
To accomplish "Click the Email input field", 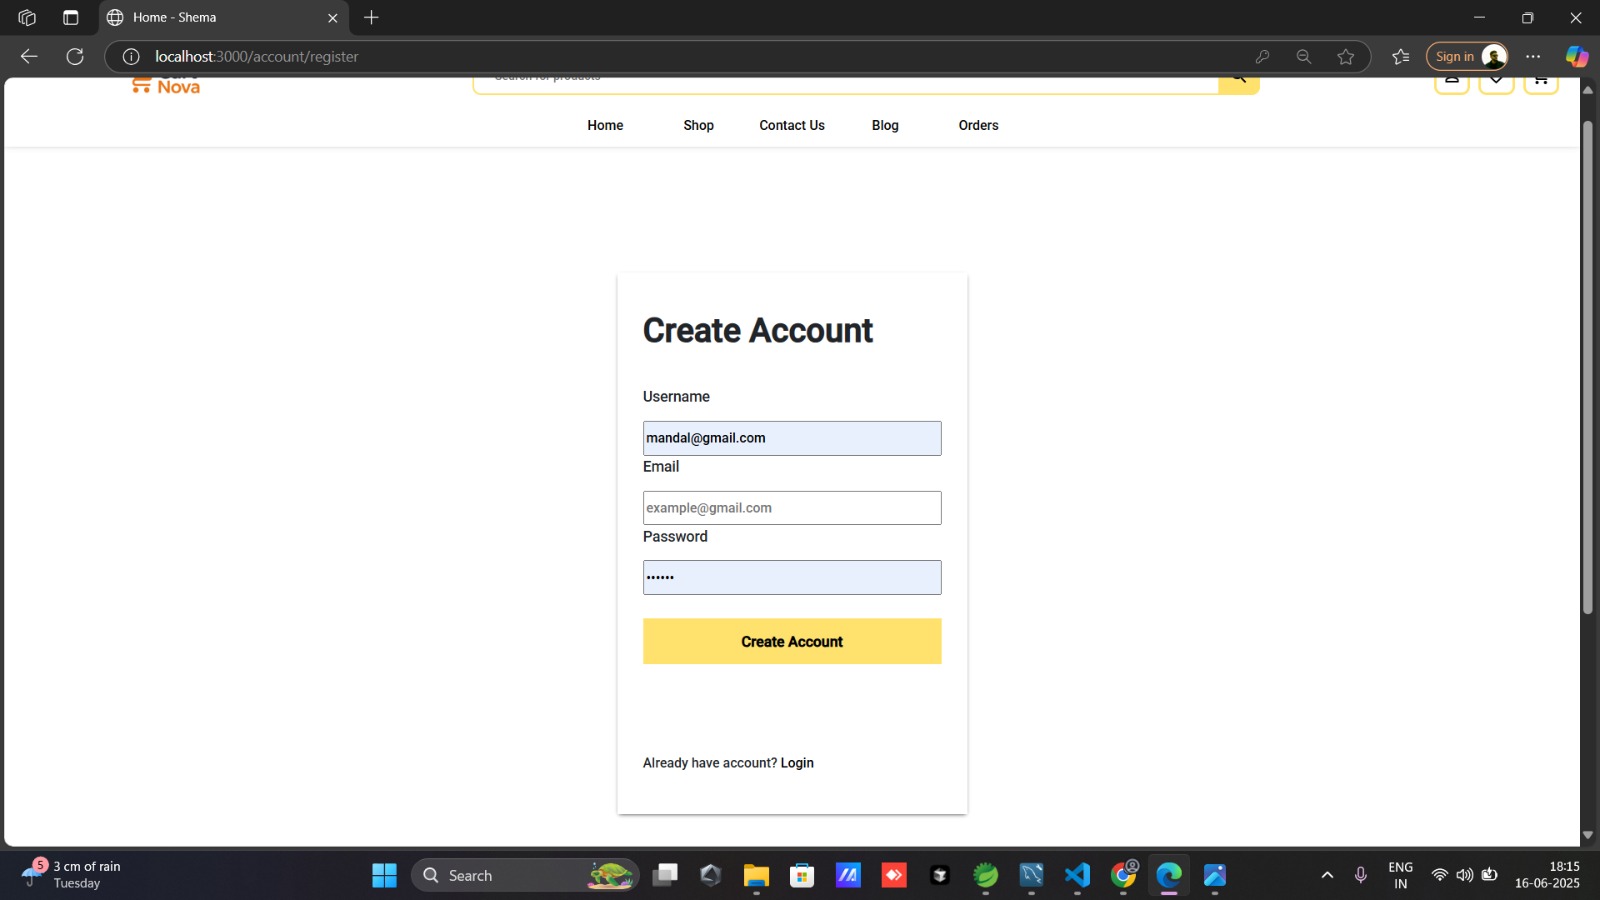I will 792,508.
